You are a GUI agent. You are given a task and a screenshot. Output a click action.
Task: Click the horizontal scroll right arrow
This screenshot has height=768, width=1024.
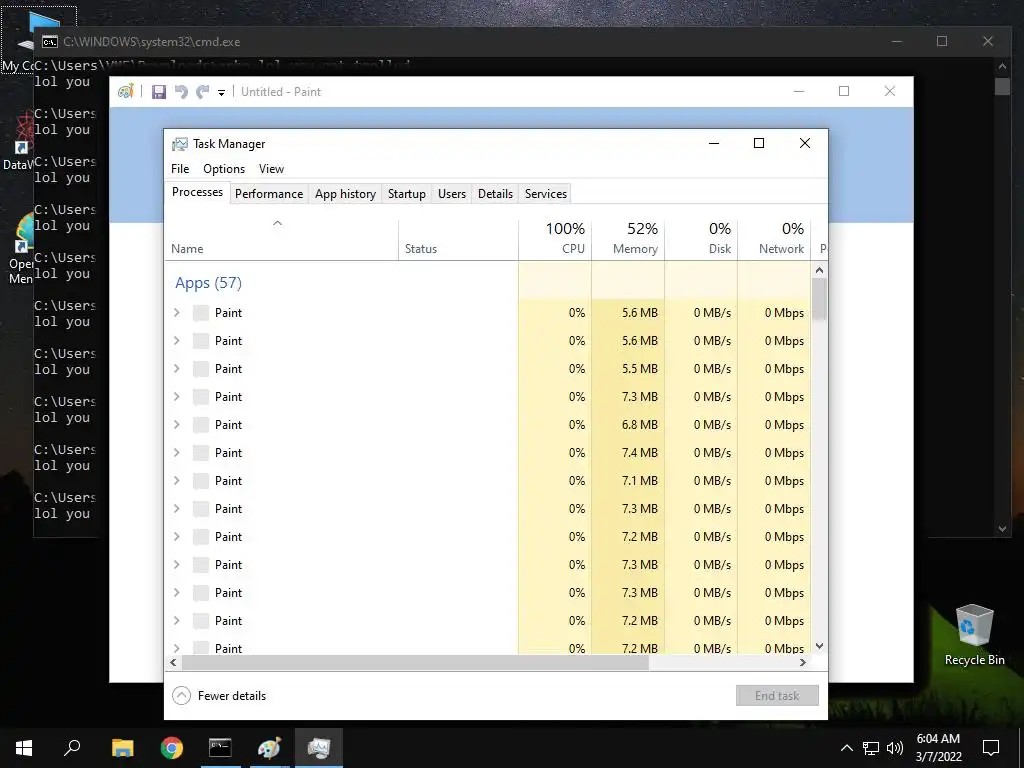803,663
